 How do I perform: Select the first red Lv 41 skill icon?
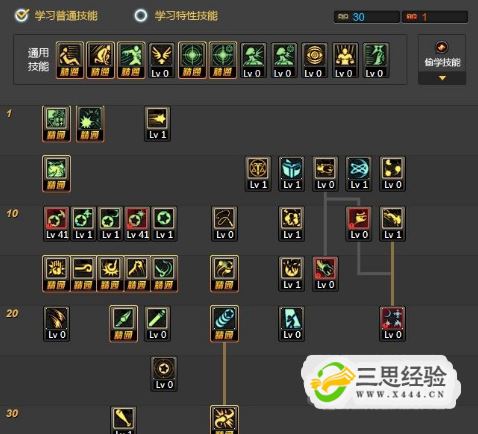(56, 224)
